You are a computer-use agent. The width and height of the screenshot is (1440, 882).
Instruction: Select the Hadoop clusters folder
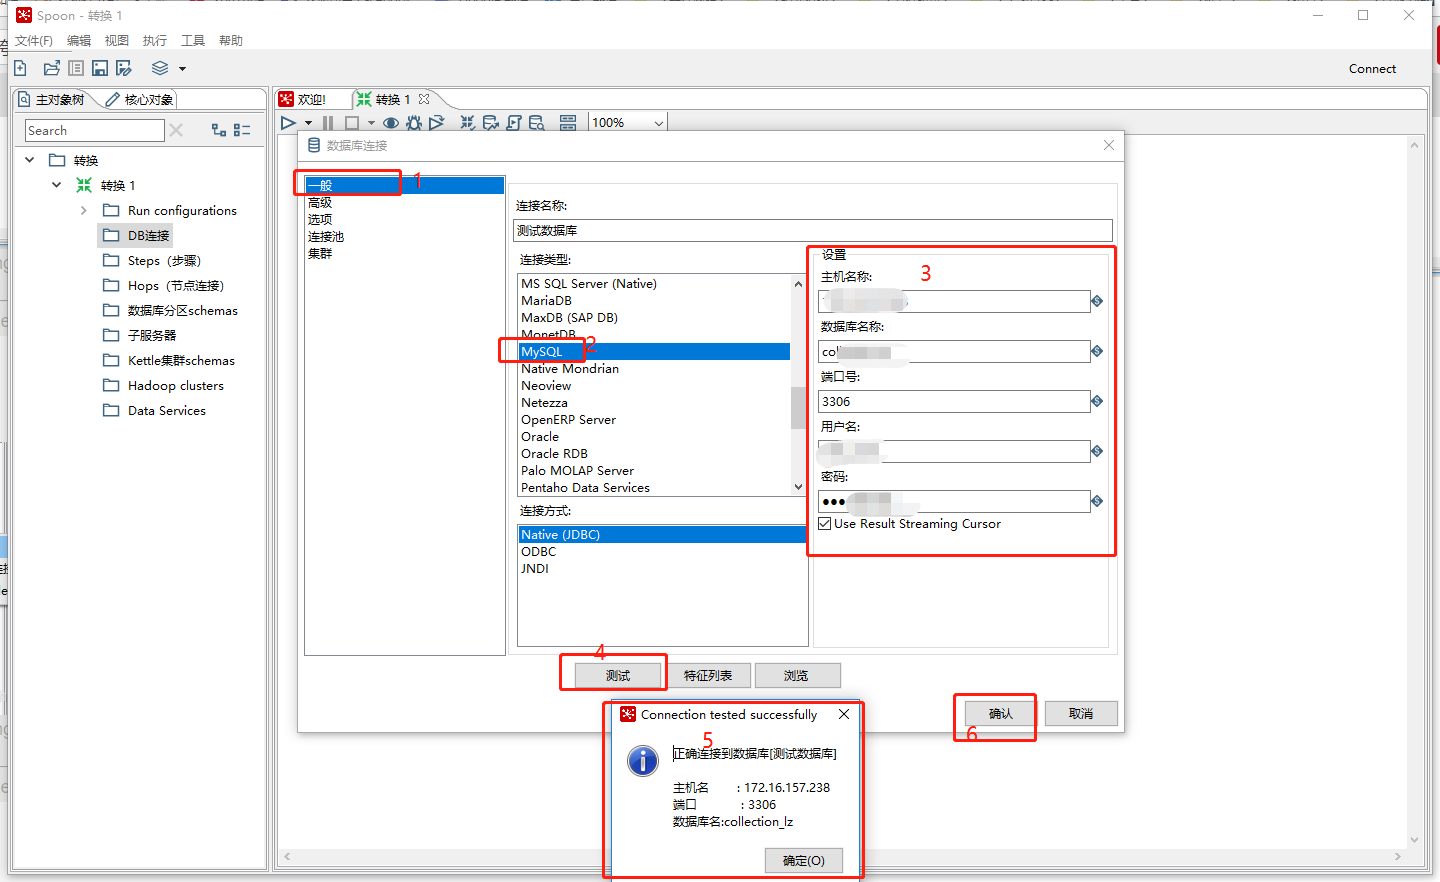coord(164,385)
